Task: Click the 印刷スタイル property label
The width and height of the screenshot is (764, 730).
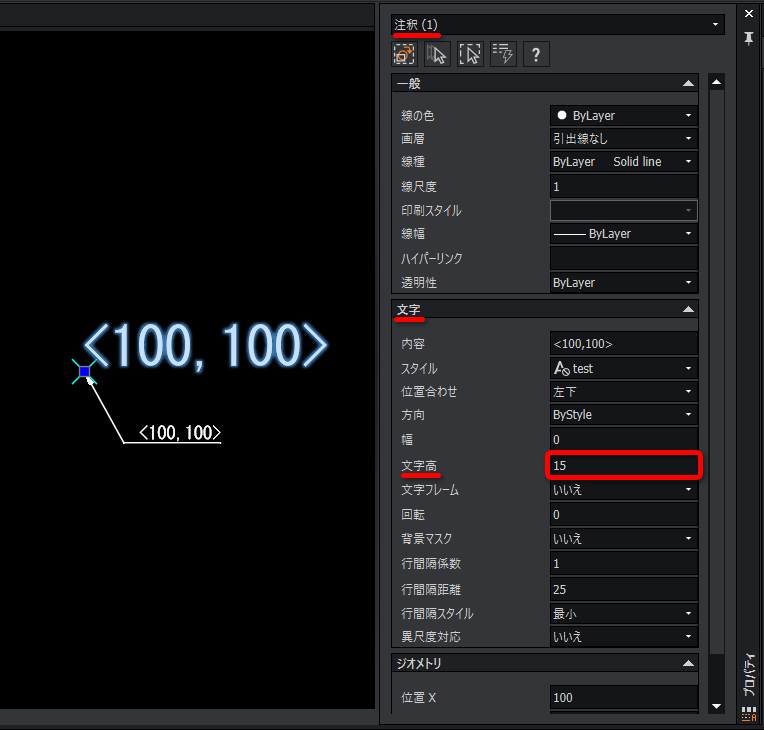Action: [x=431, y=211]
